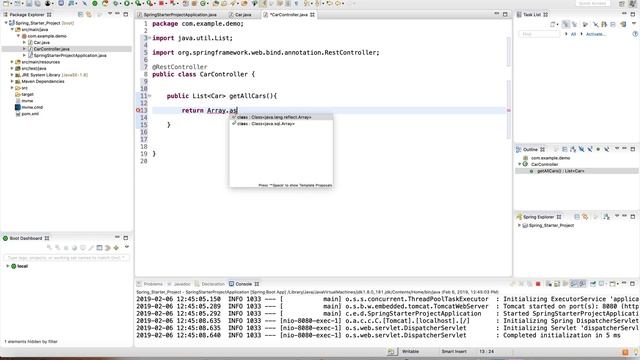This screenshot has width=640, height=360.
Task: Select pom.xml in Package Explorer
Action: click(30, 114)
